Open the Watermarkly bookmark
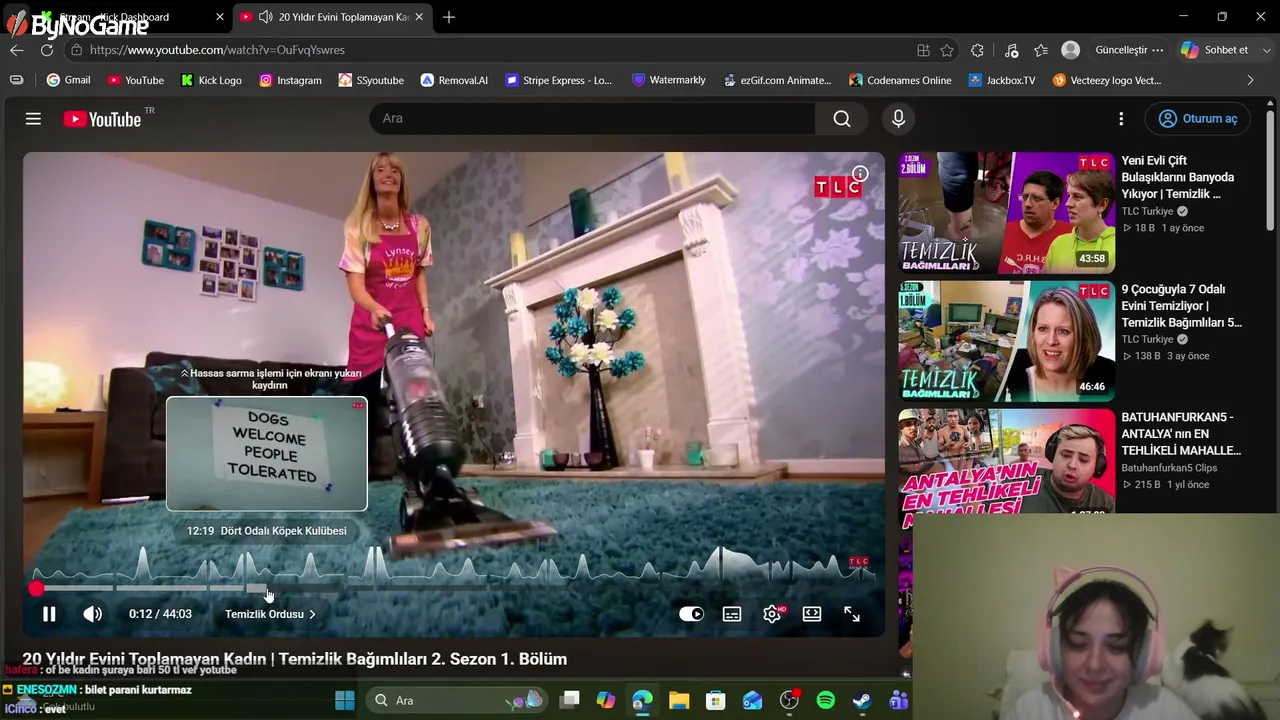This screenshot has height=720, width=1280. click(x=669, y=80)
